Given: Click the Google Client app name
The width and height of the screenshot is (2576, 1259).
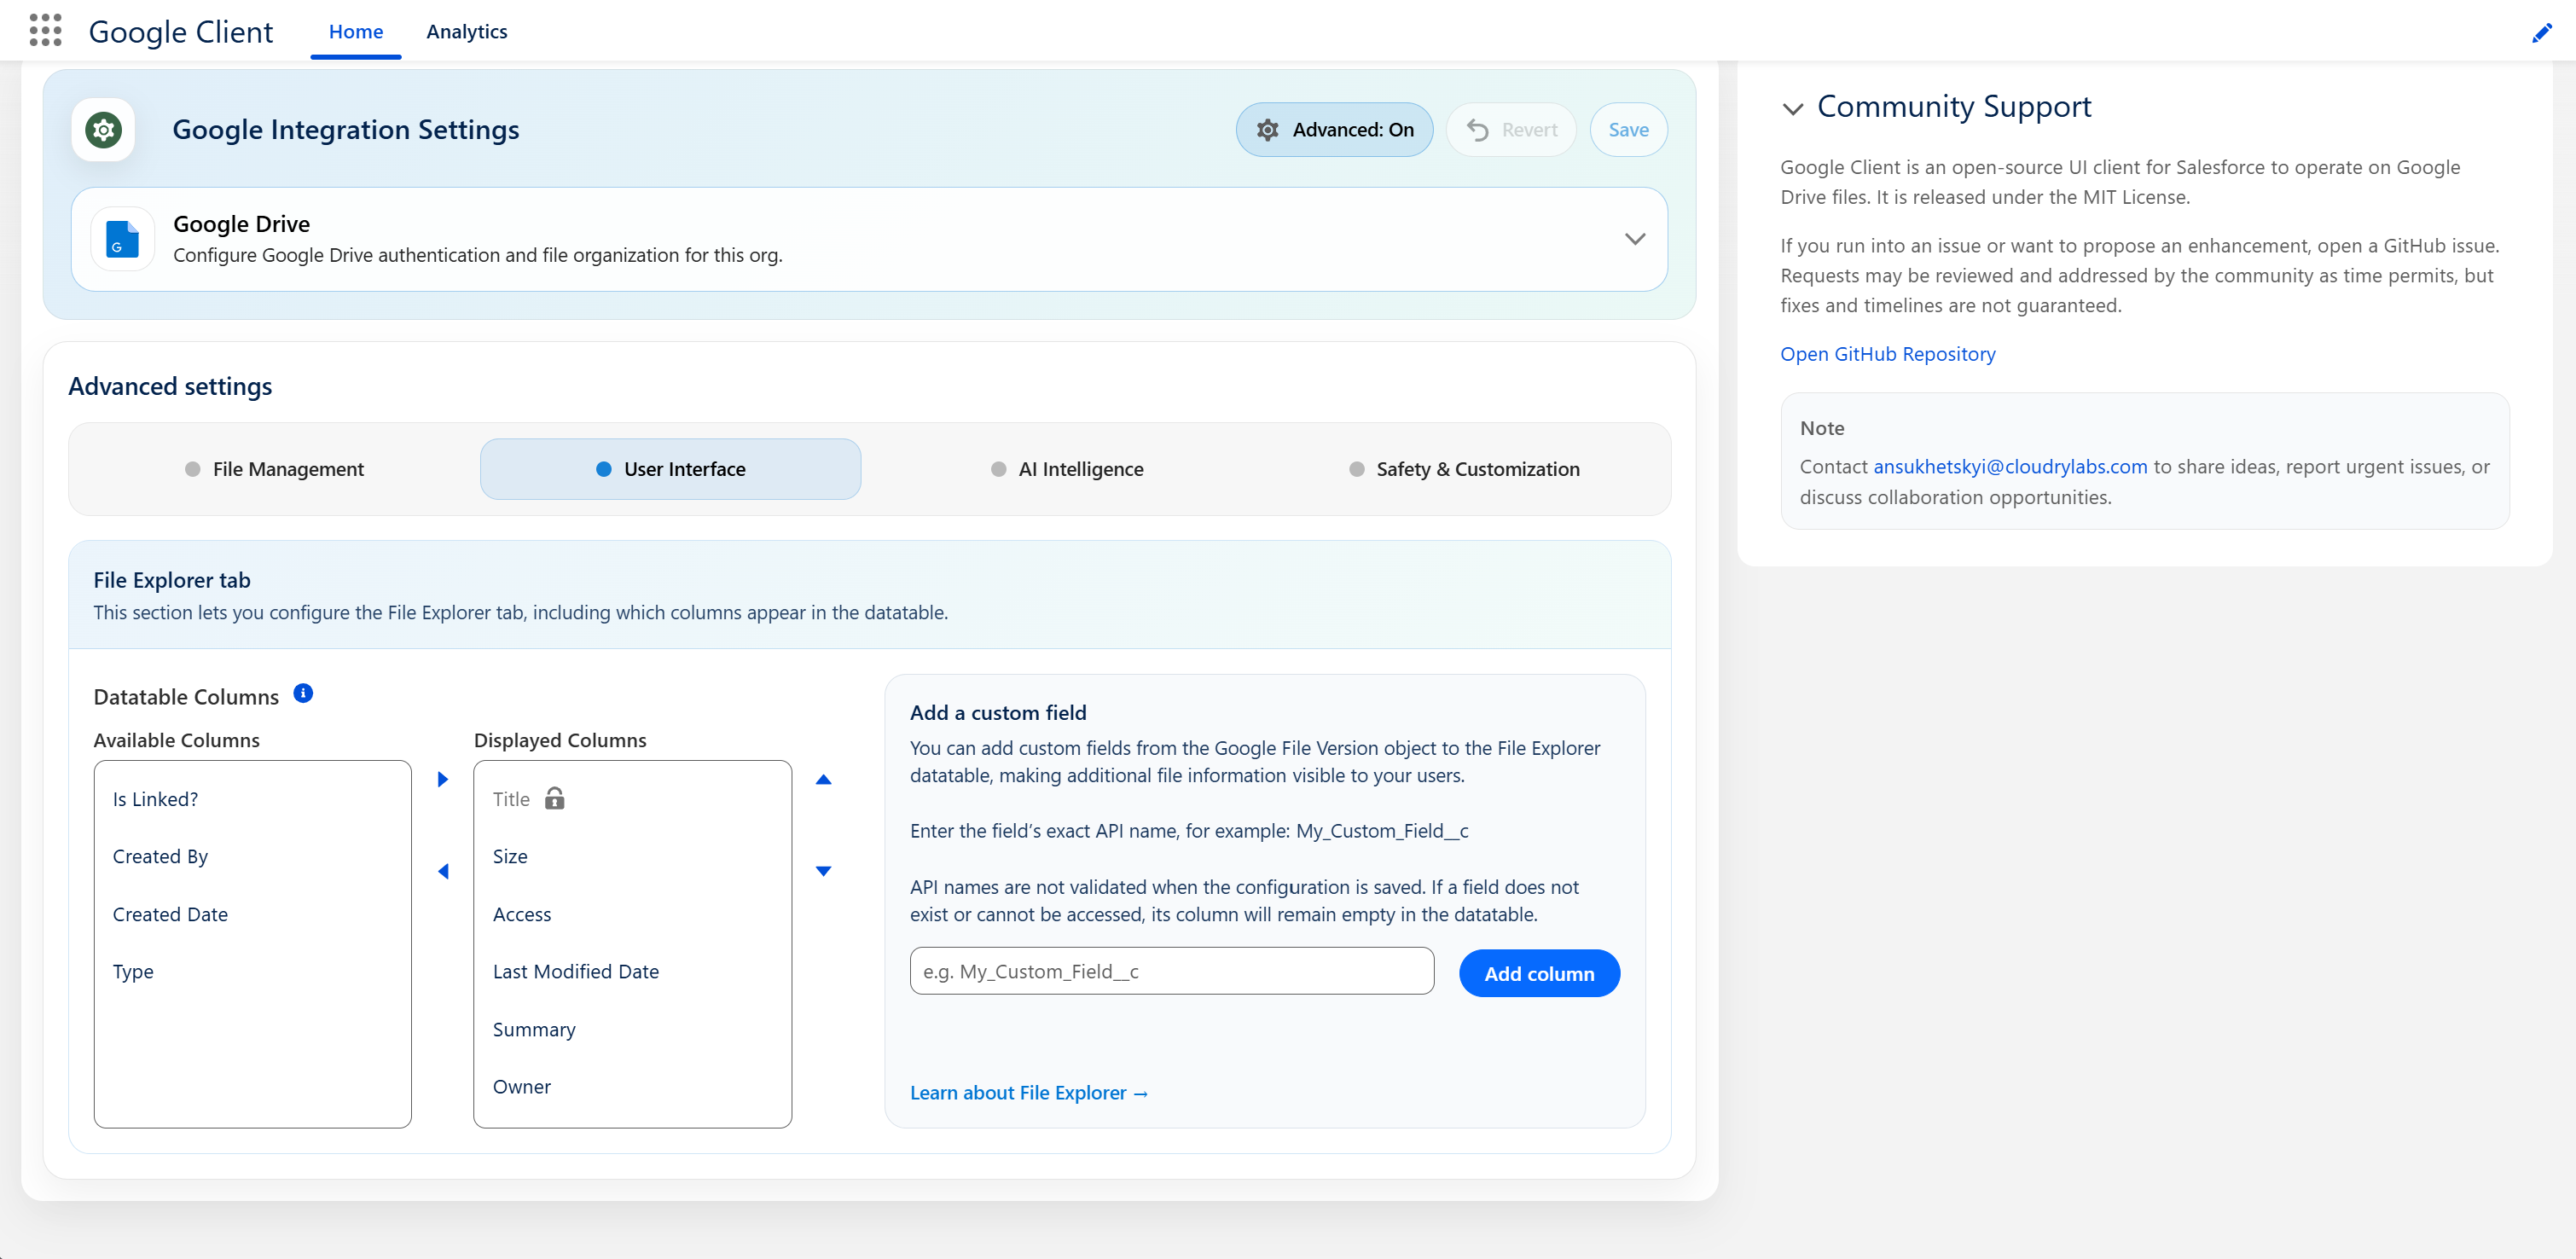Looking at the screenshot, I should pyautogui.click(x=181, y=32).
